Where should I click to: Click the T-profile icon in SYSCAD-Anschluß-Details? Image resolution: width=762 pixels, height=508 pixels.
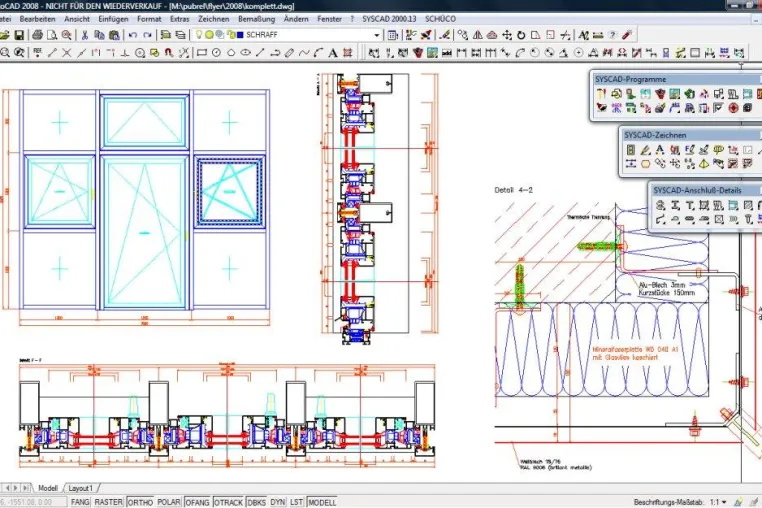(x=689, y=206)
